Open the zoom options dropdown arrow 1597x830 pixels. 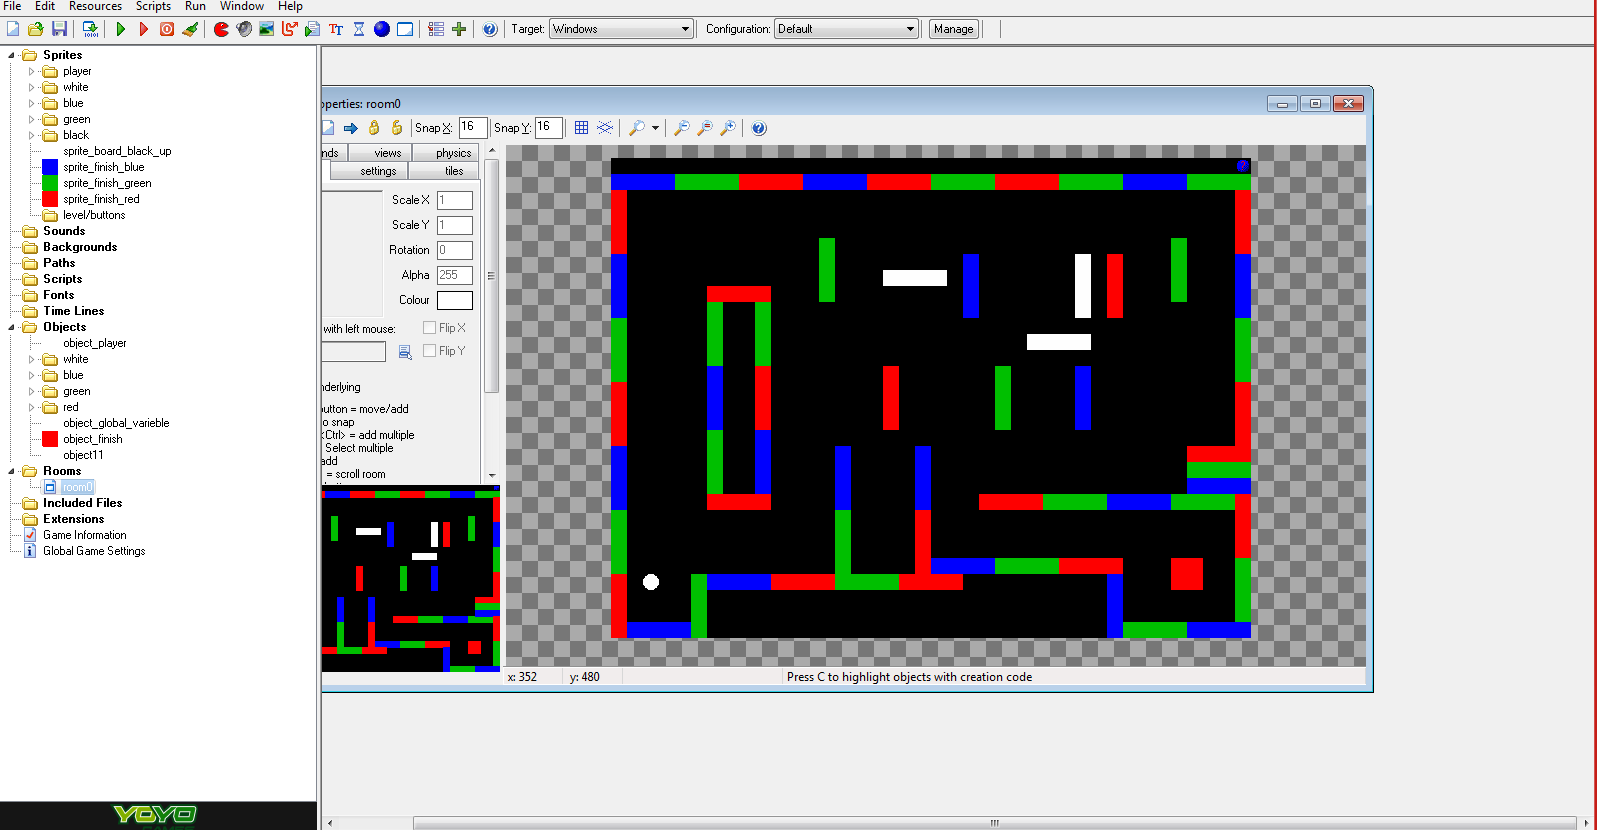pyautogui.click(x=655, y=128)
